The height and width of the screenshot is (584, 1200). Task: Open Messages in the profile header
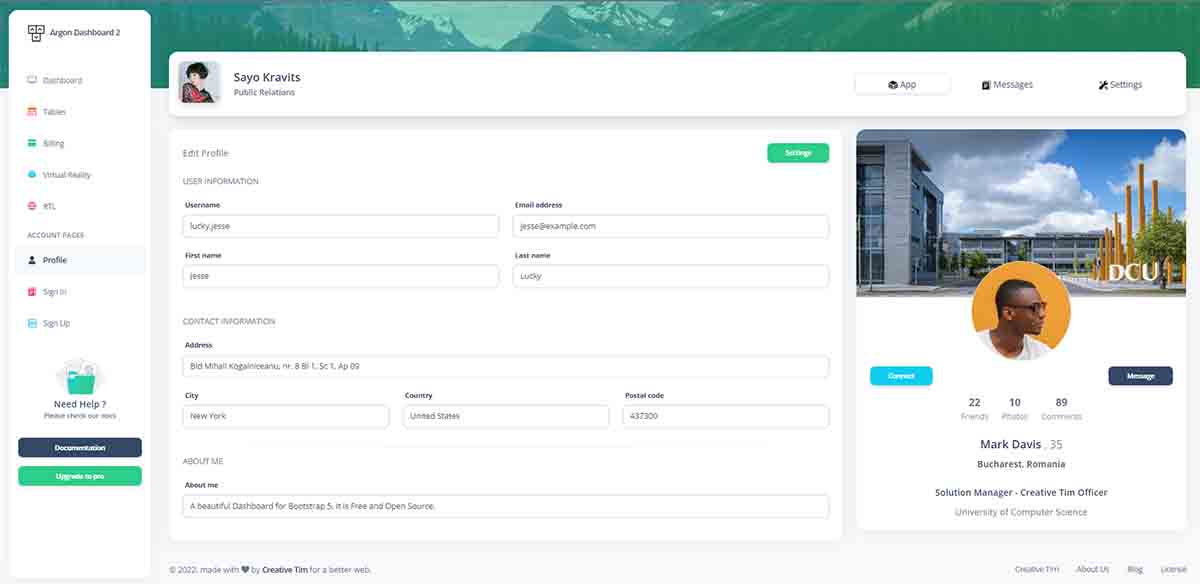tap(1007, 84)
